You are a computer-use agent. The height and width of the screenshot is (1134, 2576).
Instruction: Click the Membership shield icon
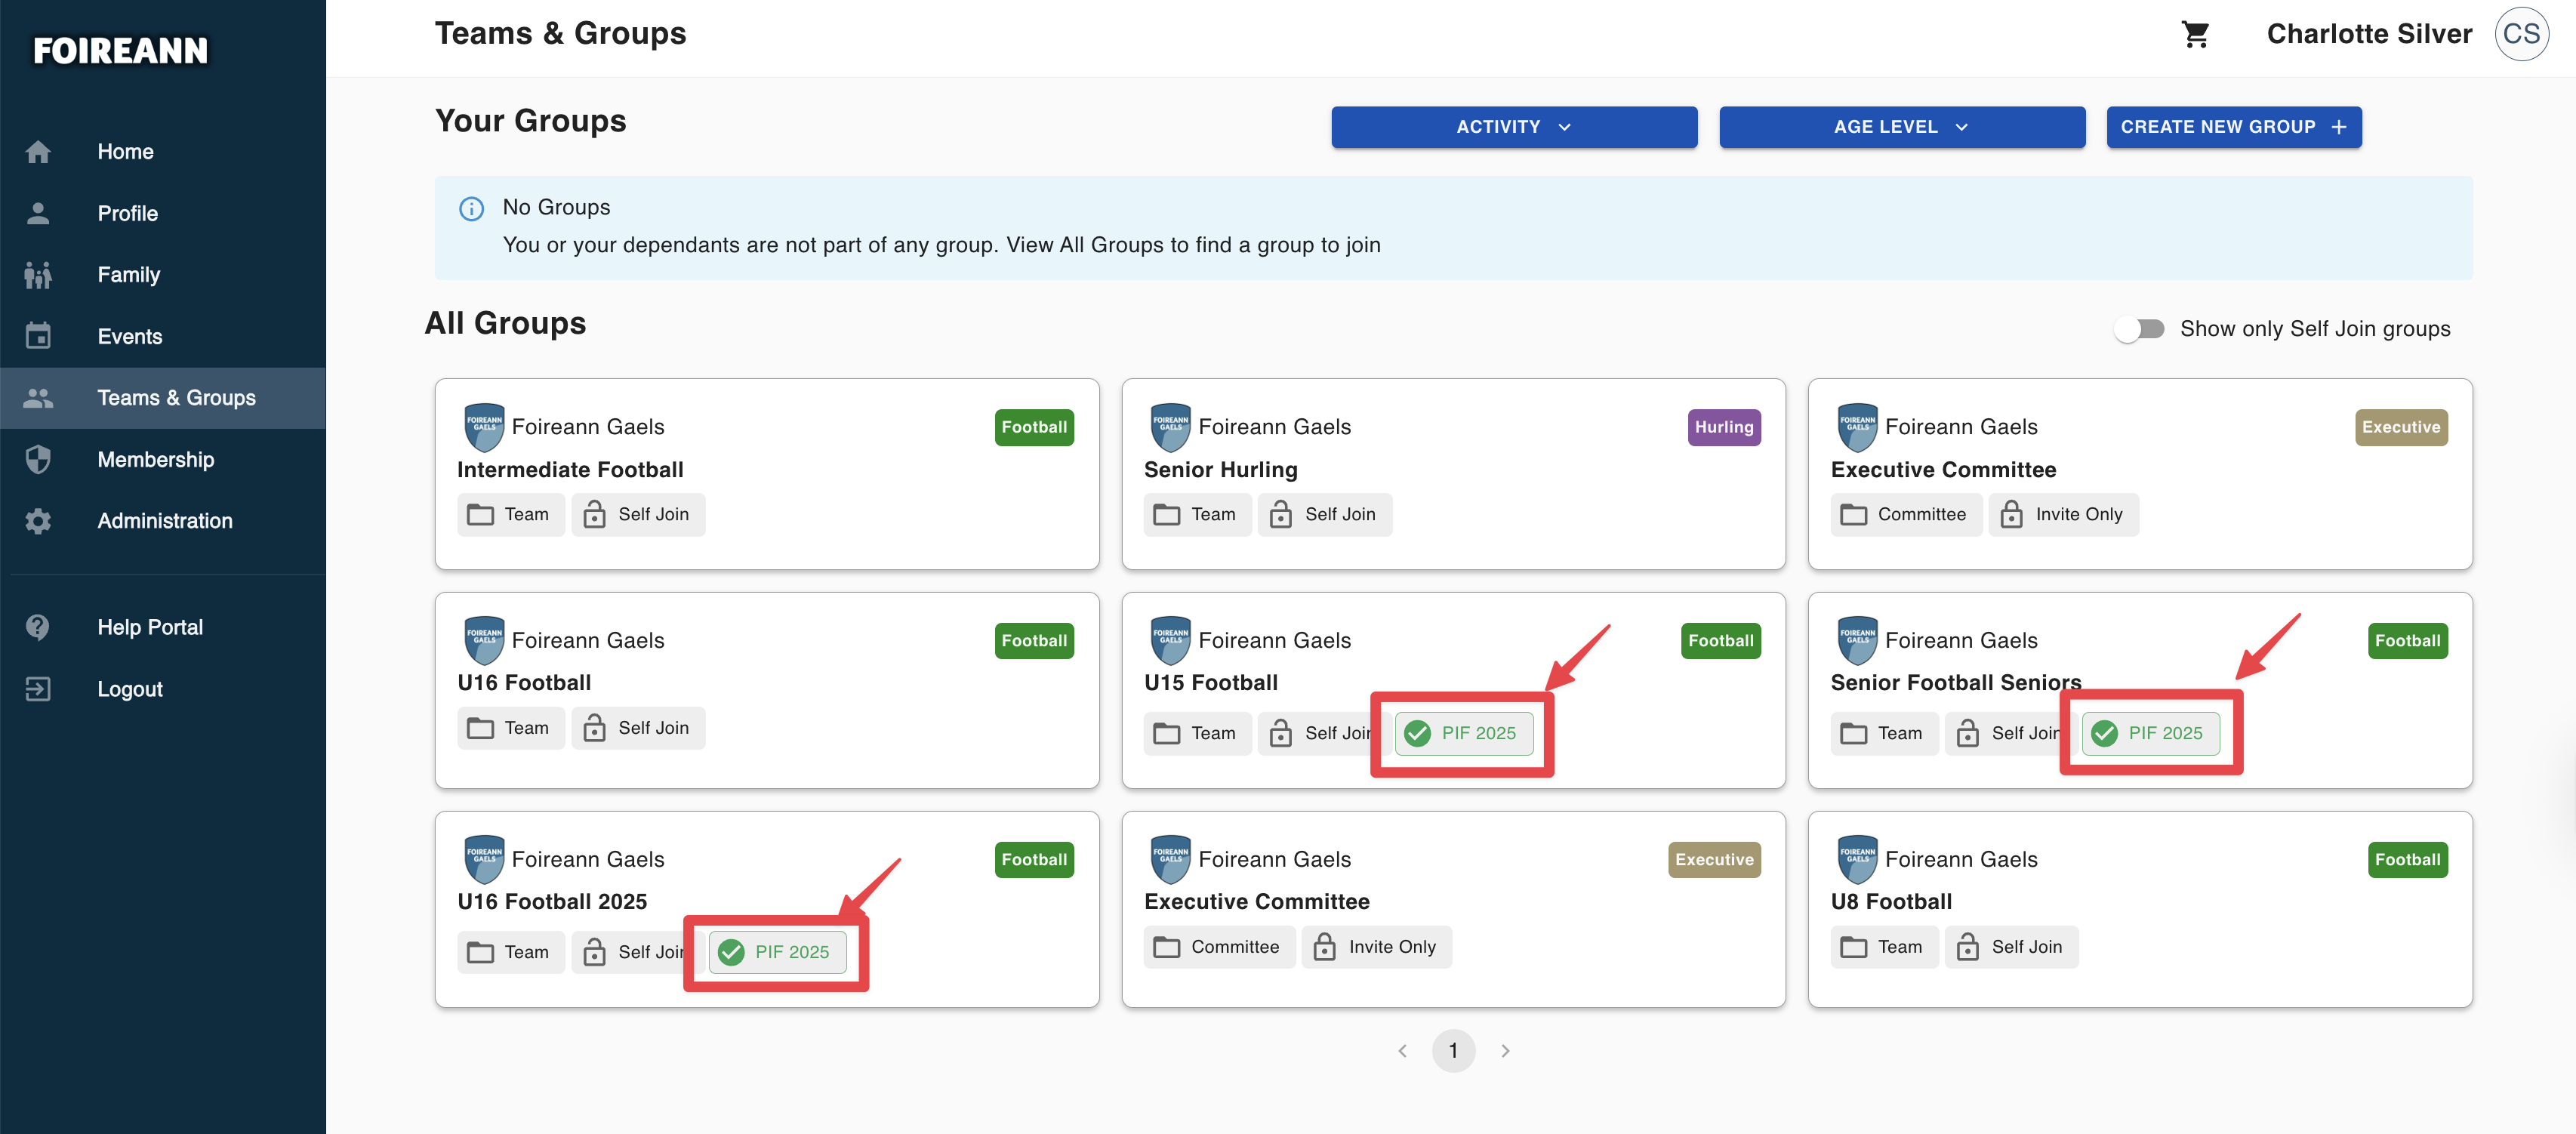38,459
